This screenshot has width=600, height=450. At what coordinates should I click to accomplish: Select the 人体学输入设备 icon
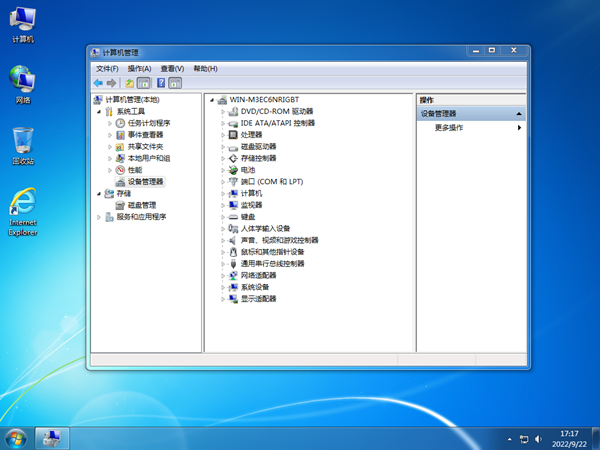point(233,228)
